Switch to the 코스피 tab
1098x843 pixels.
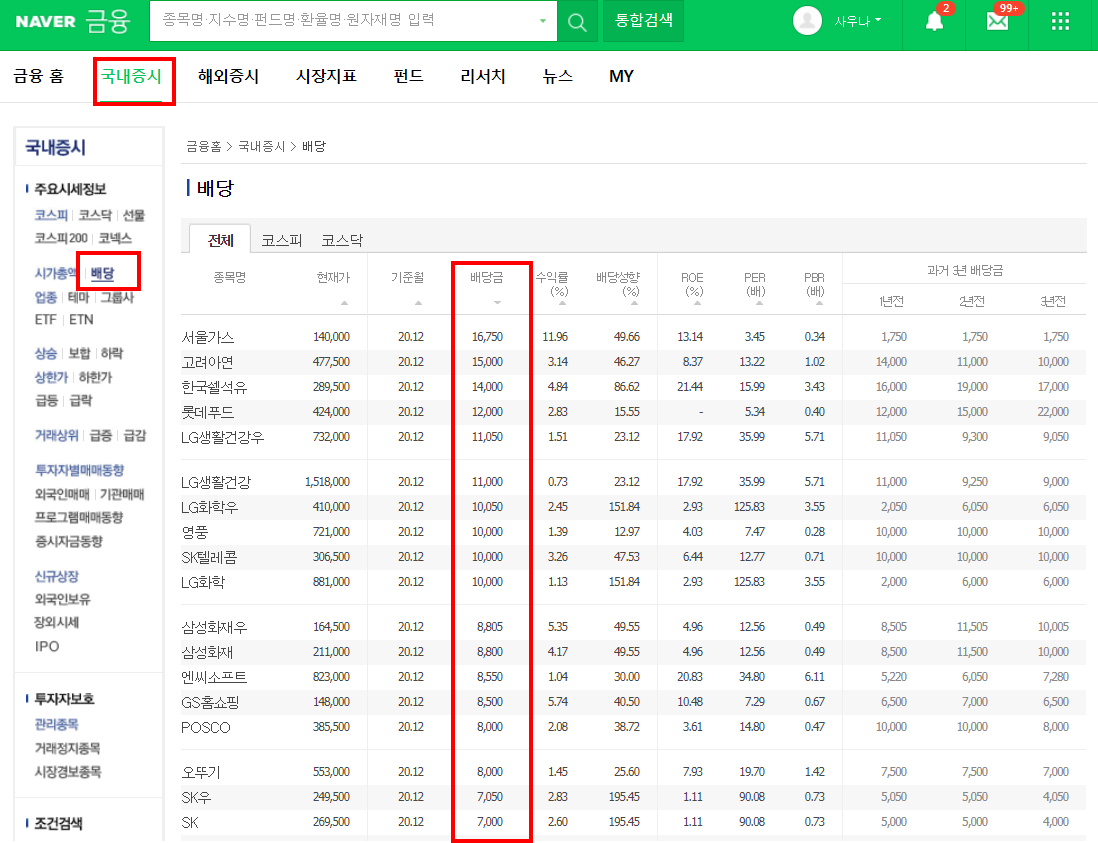pos(282,240)
